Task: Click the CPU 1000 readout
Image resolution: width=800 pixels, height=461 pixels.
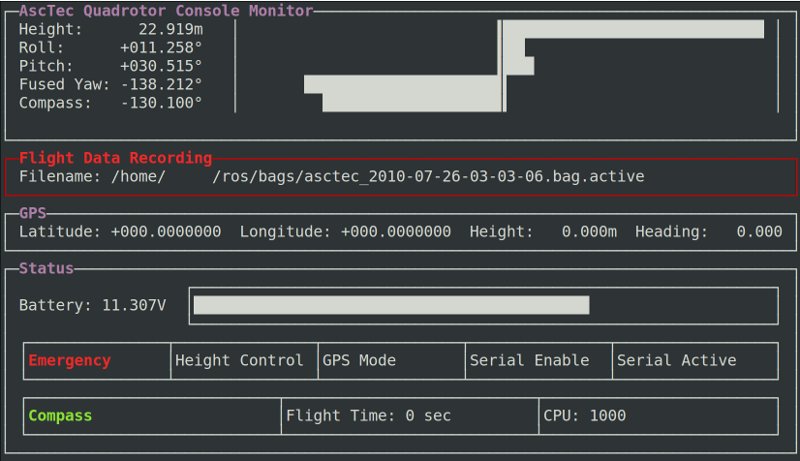Action: pyautogui.click(x=584, y=415)
